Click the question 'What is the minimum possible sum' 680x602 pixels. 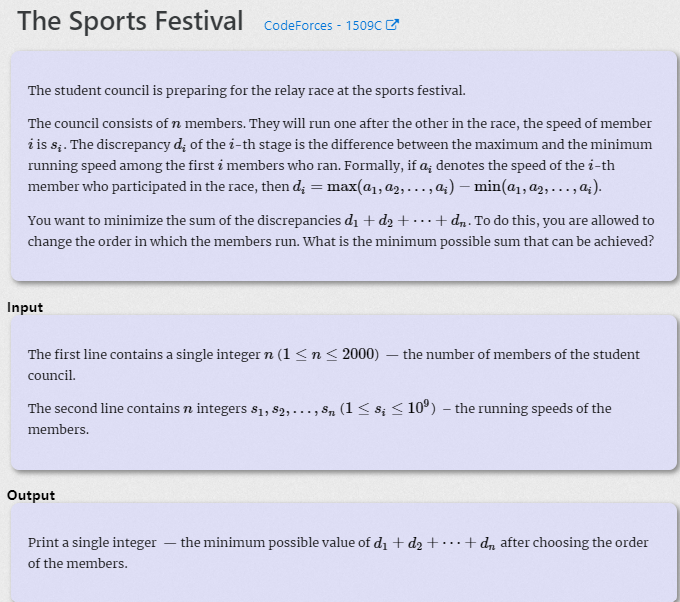[478, 241]
